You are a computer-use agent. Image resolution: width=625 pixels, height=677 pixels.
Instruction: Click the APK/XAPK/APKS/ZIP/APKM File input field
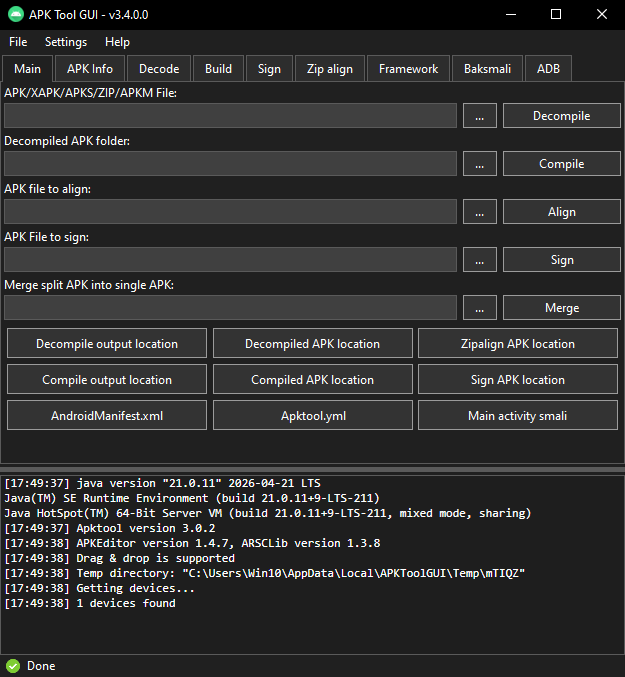pyautogui.click(x=230, y=115)
